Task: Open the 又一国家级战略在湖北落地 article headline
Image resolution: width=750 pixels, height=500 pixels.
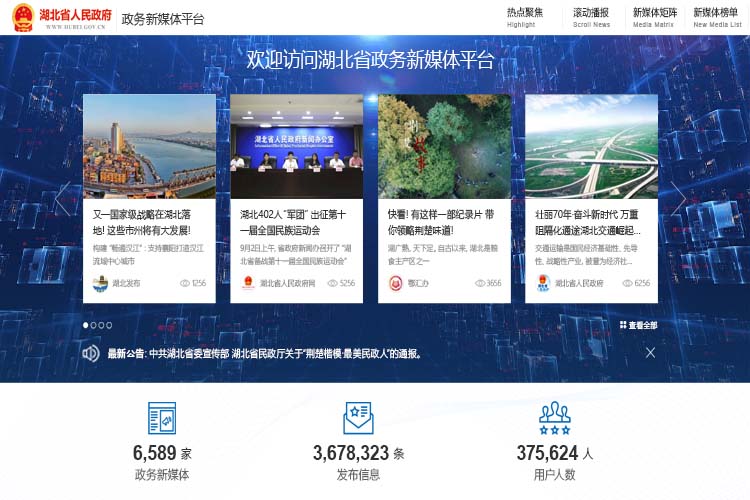Action: [x=148, y=222]
